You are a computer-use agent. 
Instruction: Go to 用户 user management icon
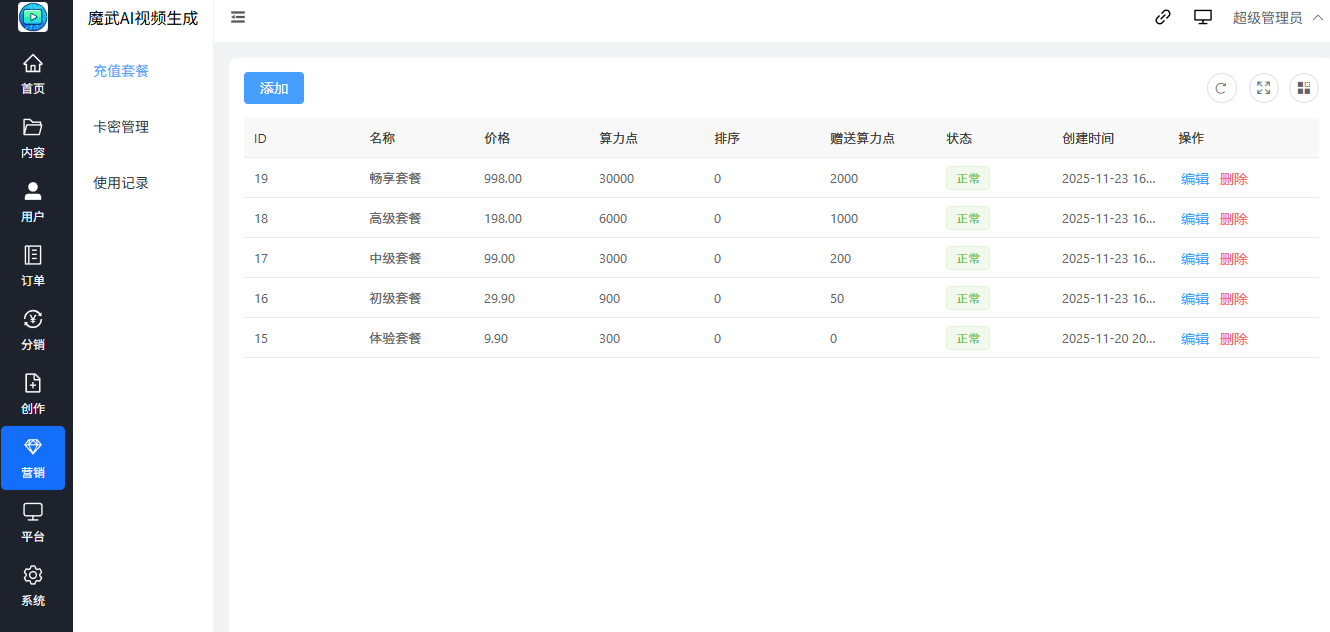tap(33, 192)
